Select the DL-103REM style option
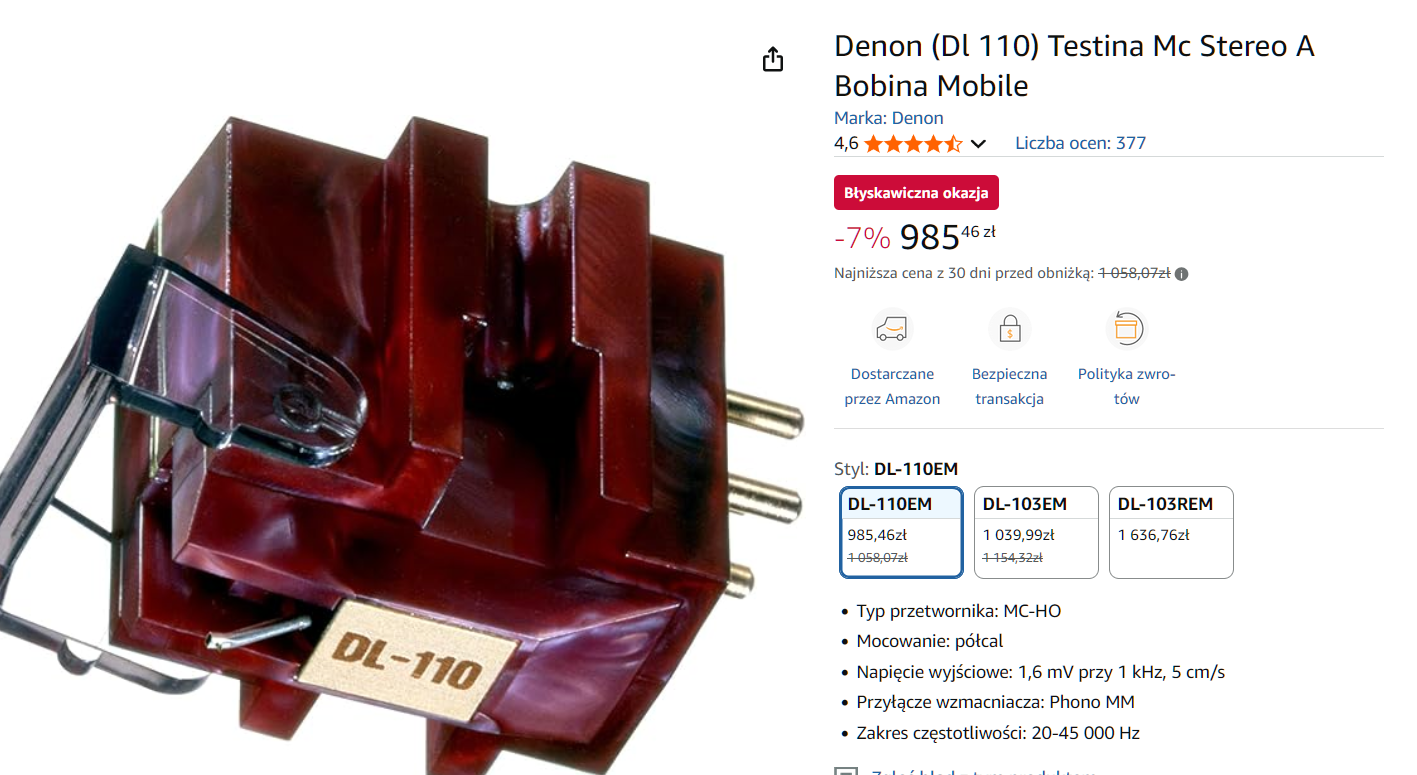The width and height of the screenshot is (1417, 775). pos(1171,532)
